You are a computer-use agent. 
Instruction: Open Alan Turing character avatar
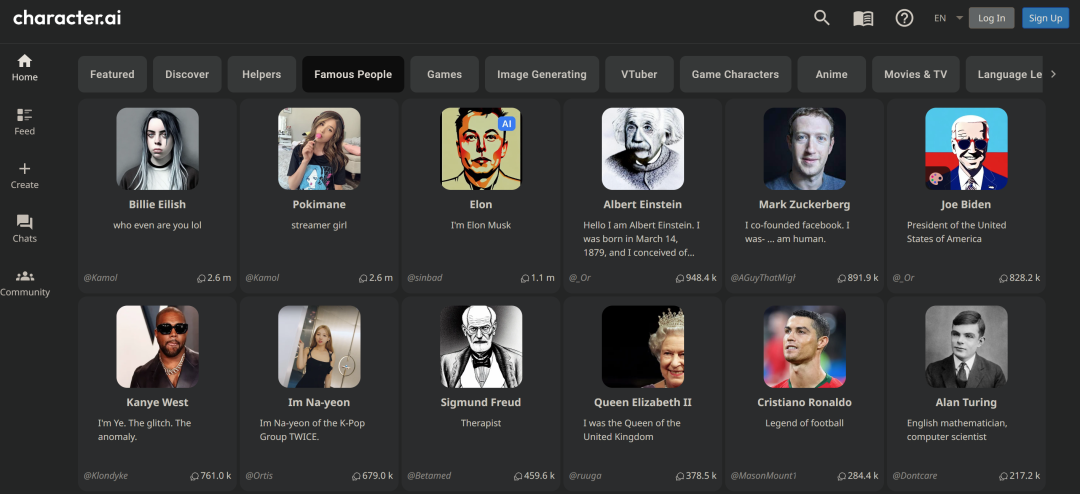click(x=966, y=347)
